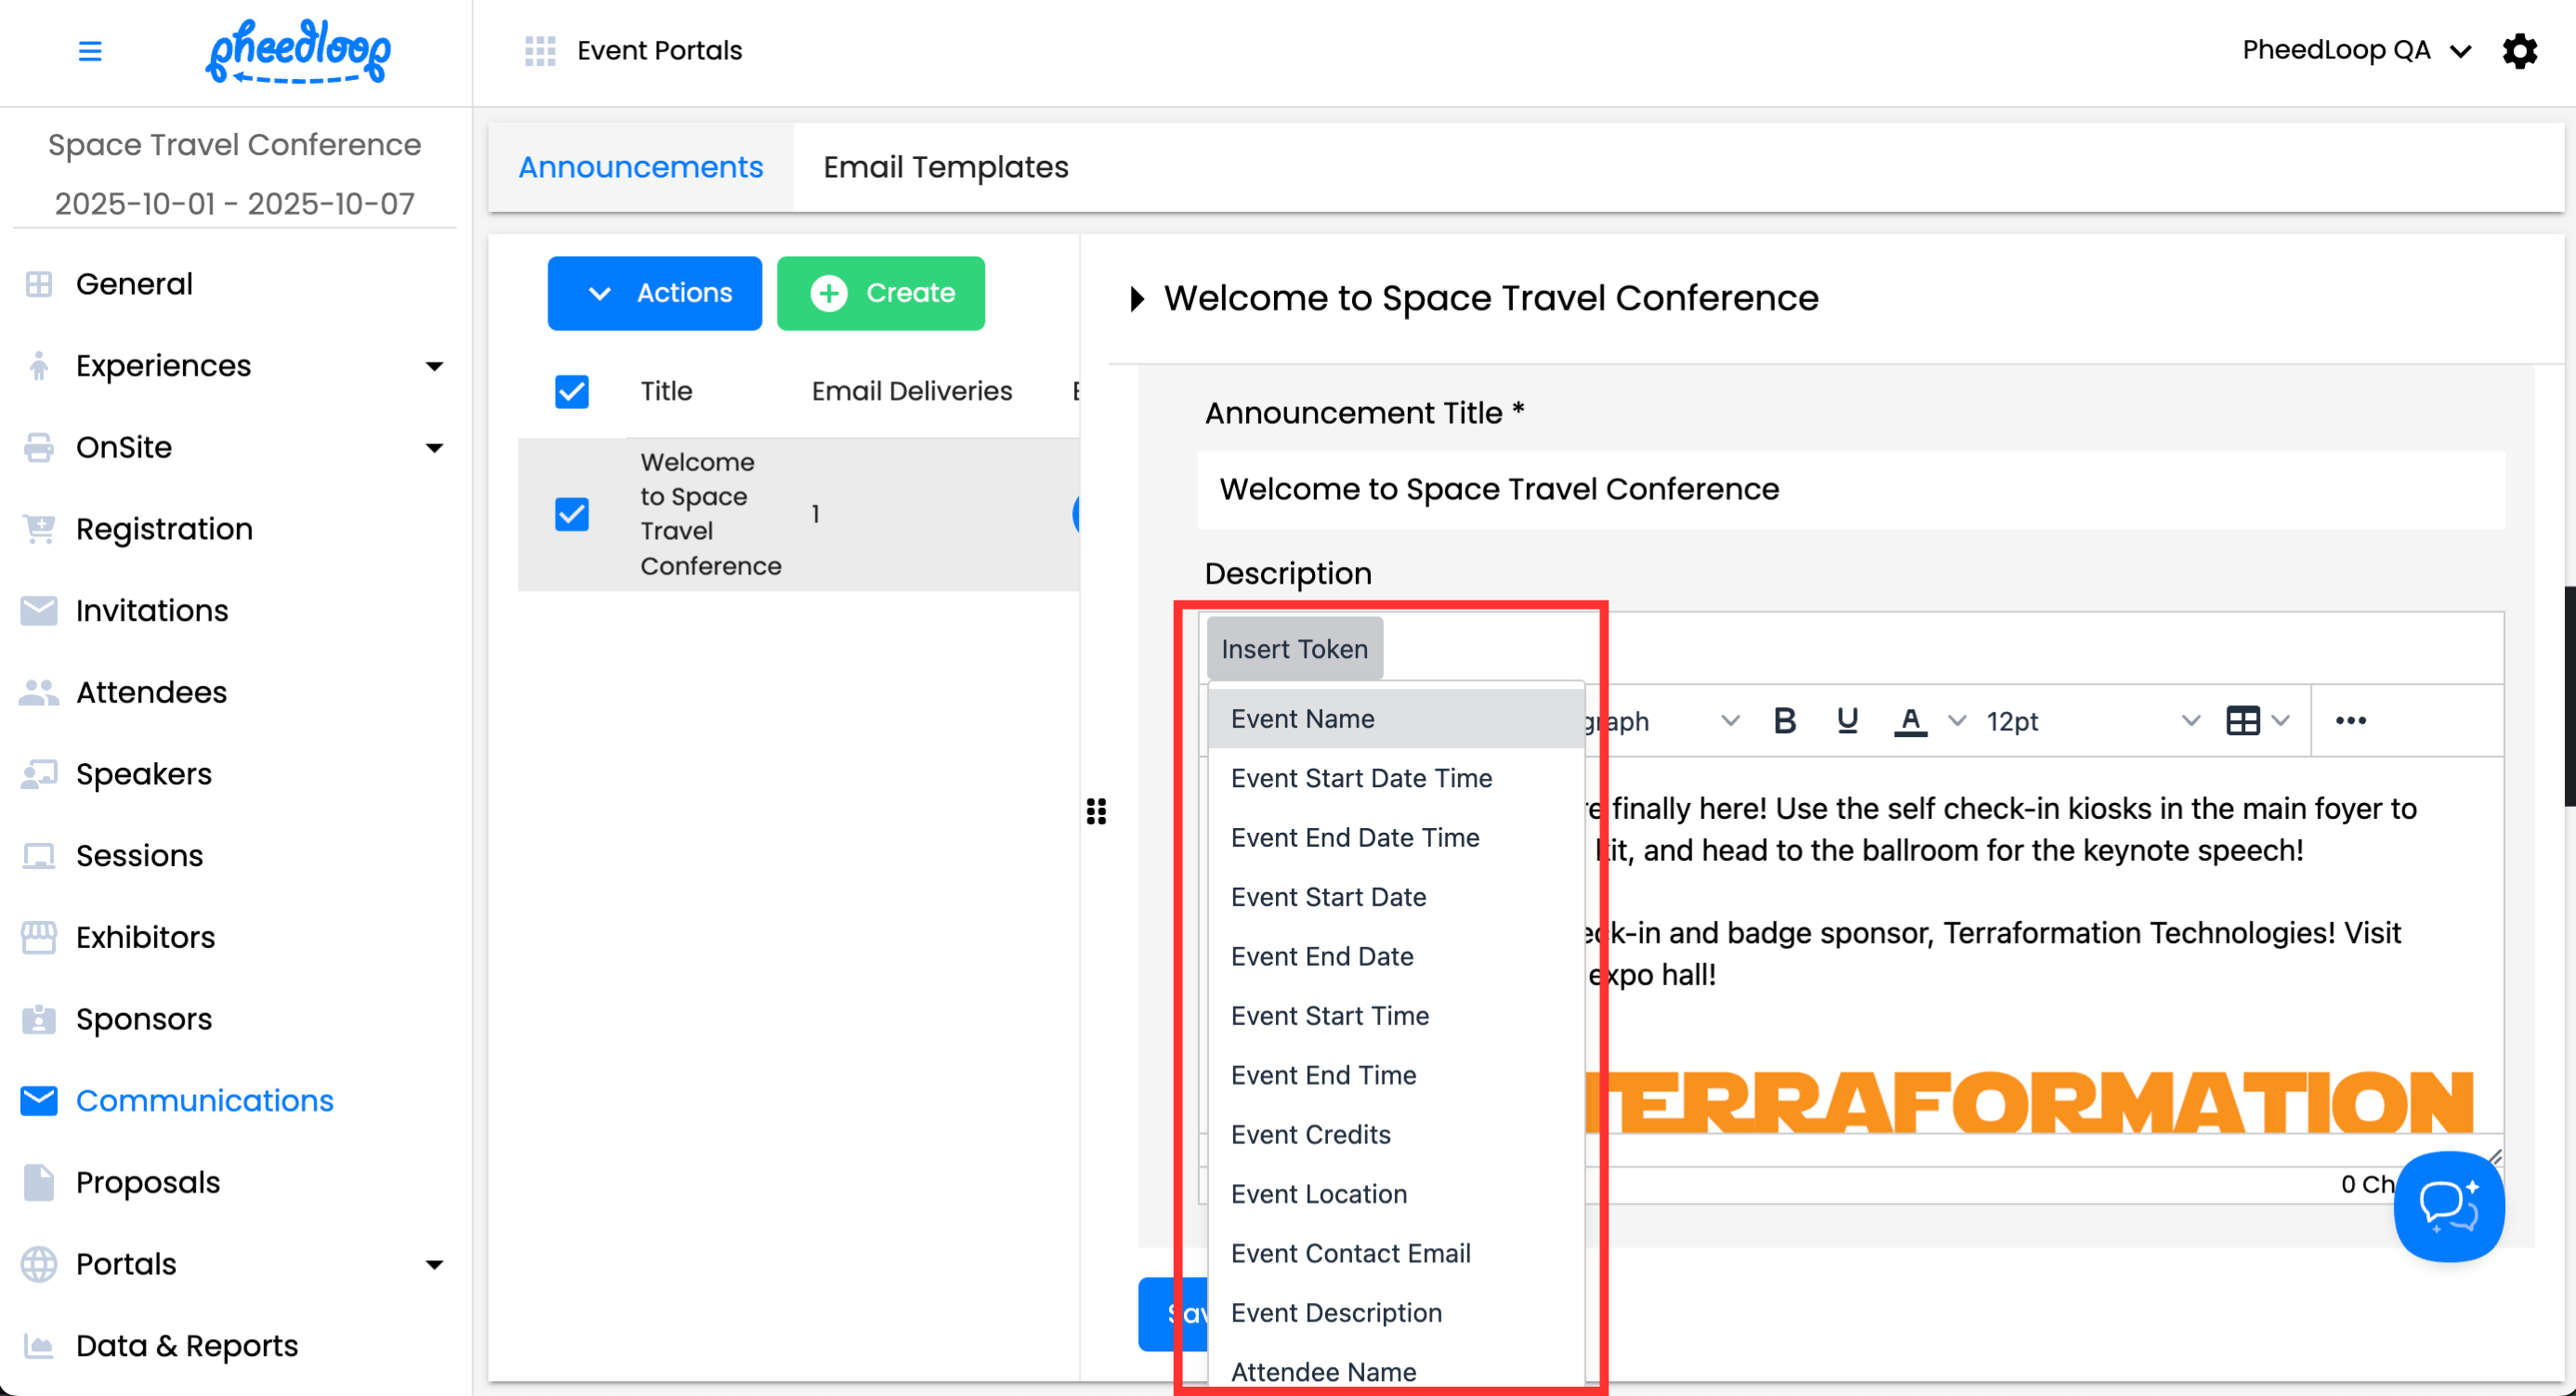Screen dimensions: 2576x1396
Task: Toggle the select-all checkbox in header
Action: (572, 391)
